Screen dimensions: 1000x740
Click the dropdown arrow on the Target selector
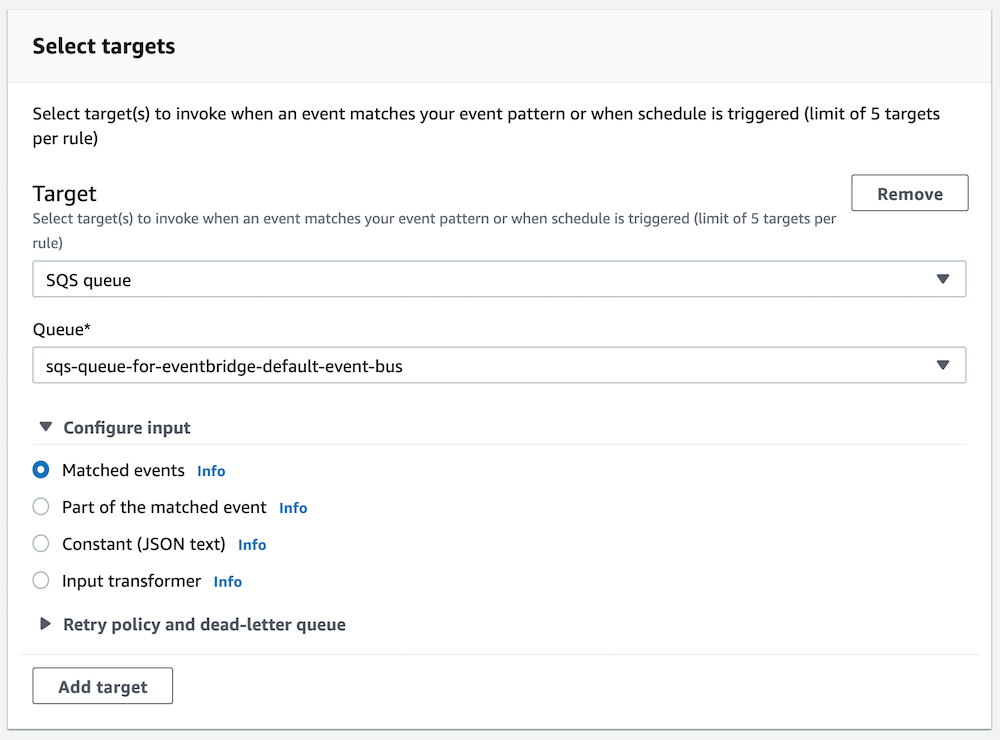[943, 279]
